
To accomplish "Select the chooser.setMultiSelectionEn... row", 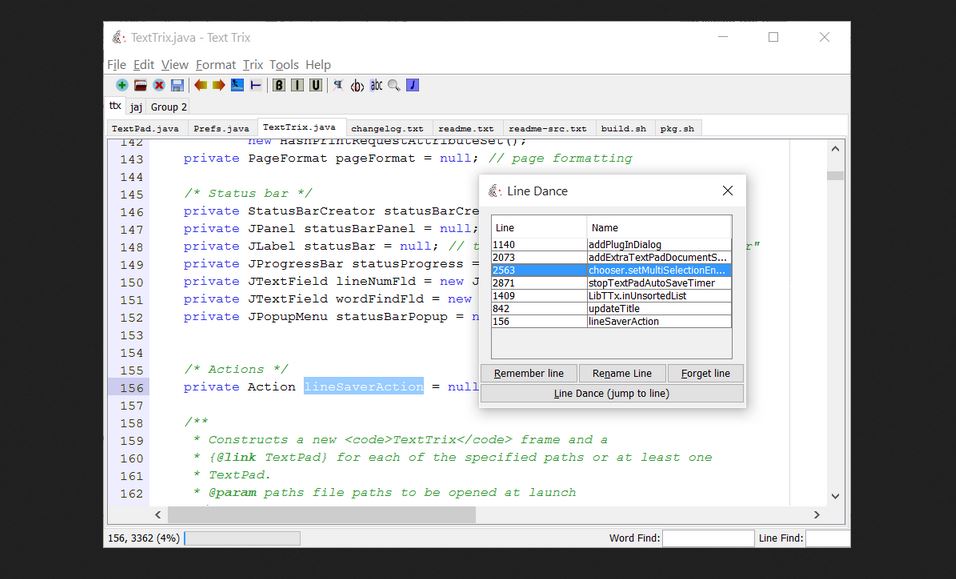I will (x=612, y=270).
